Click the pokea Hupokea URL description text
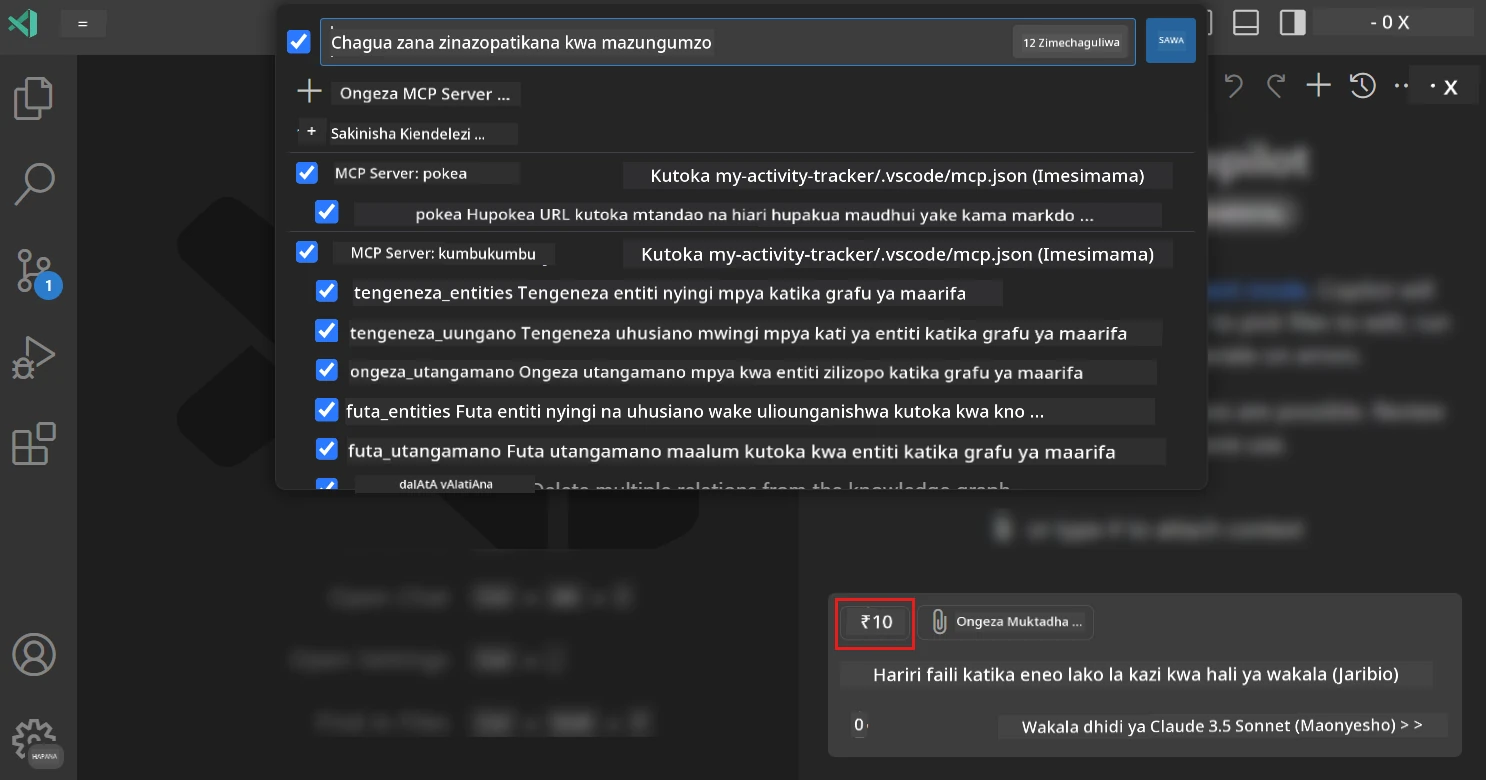This screenshot has width=1486, height=780. pyautogui.click(x=757, y=214)
